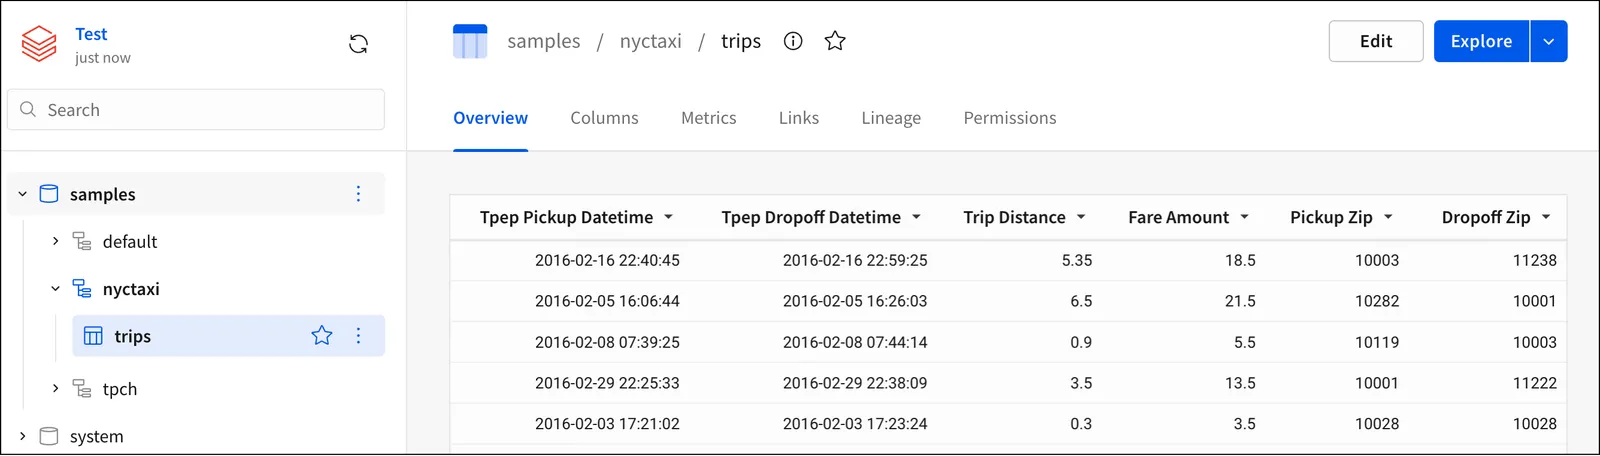This screenshot has height=456, width=1600.
Task: Click the samples catalog database icon
Action: pos(48,194)
